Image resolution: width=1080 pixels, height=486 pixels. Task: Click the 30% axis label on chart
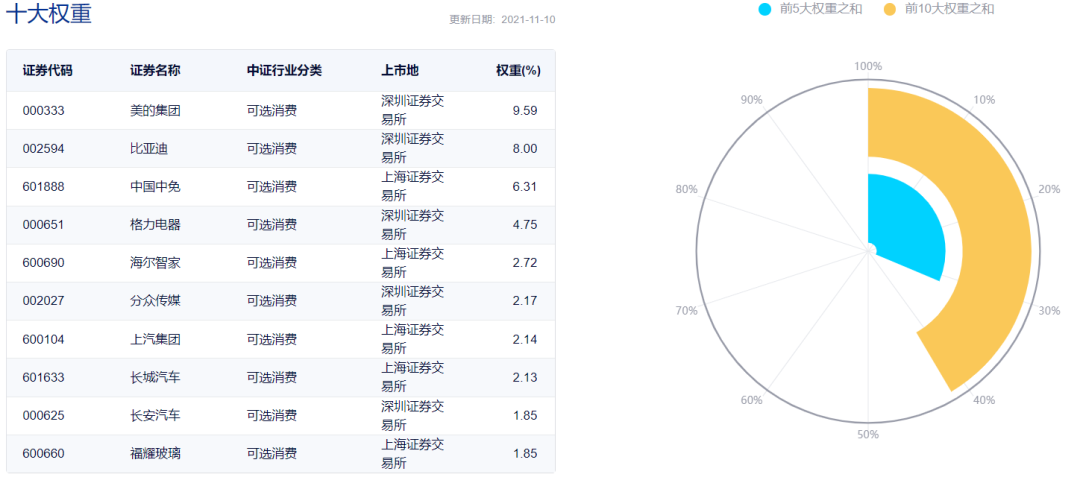pyautogui.click(x=1049, y=310)
